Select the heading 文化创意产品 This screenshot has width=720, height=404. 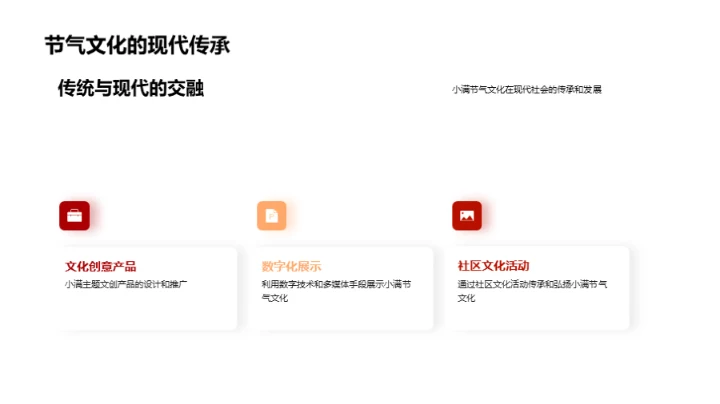point(101,266)
